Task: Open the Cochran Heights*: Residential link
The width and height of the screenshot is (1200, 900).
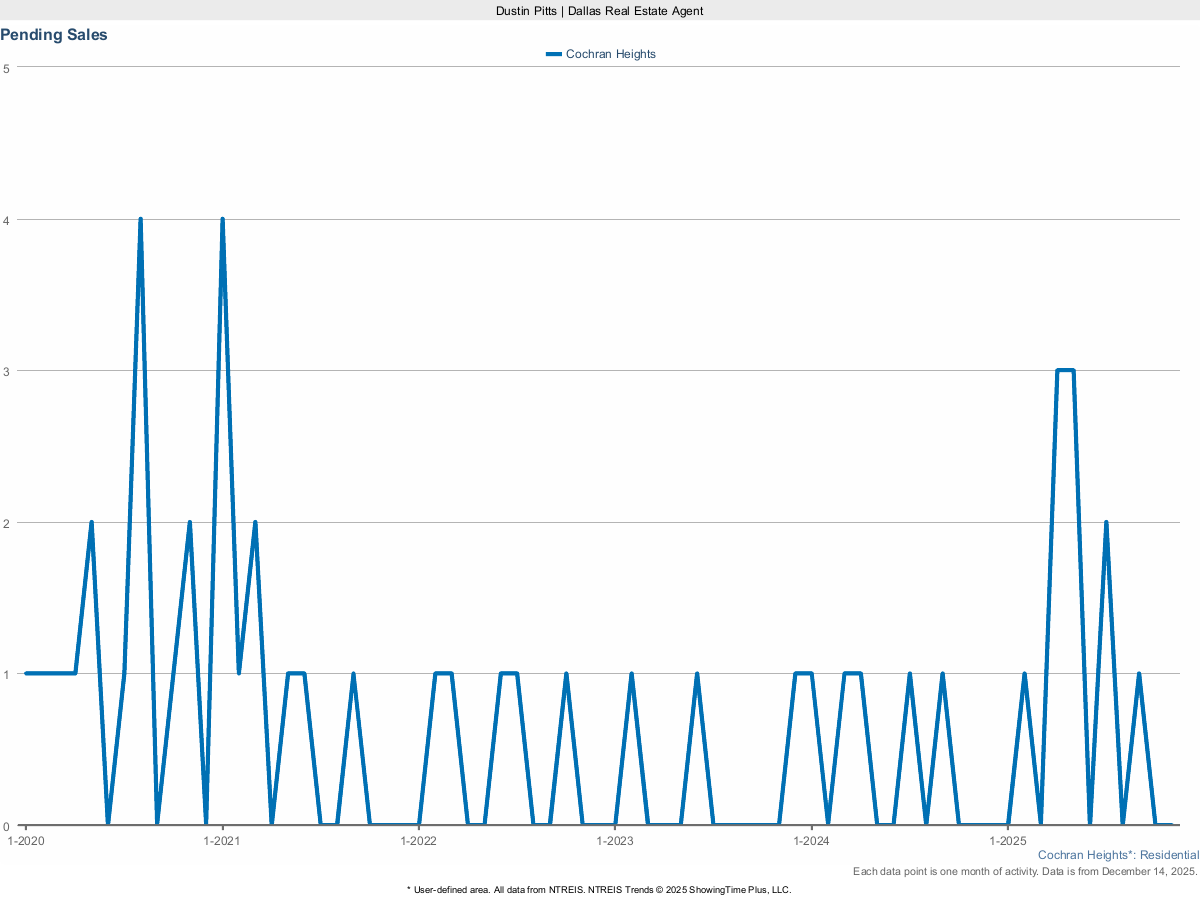Action: (x=1118, y=855)
